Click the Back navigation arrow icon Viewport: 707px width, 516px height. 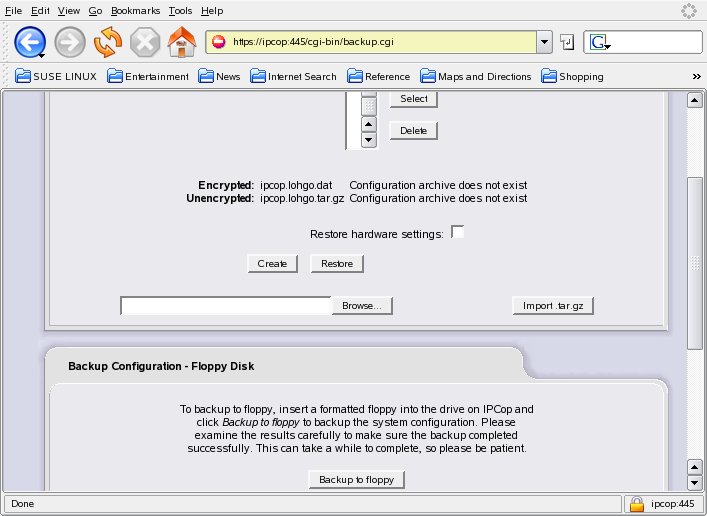click(30, 42)
